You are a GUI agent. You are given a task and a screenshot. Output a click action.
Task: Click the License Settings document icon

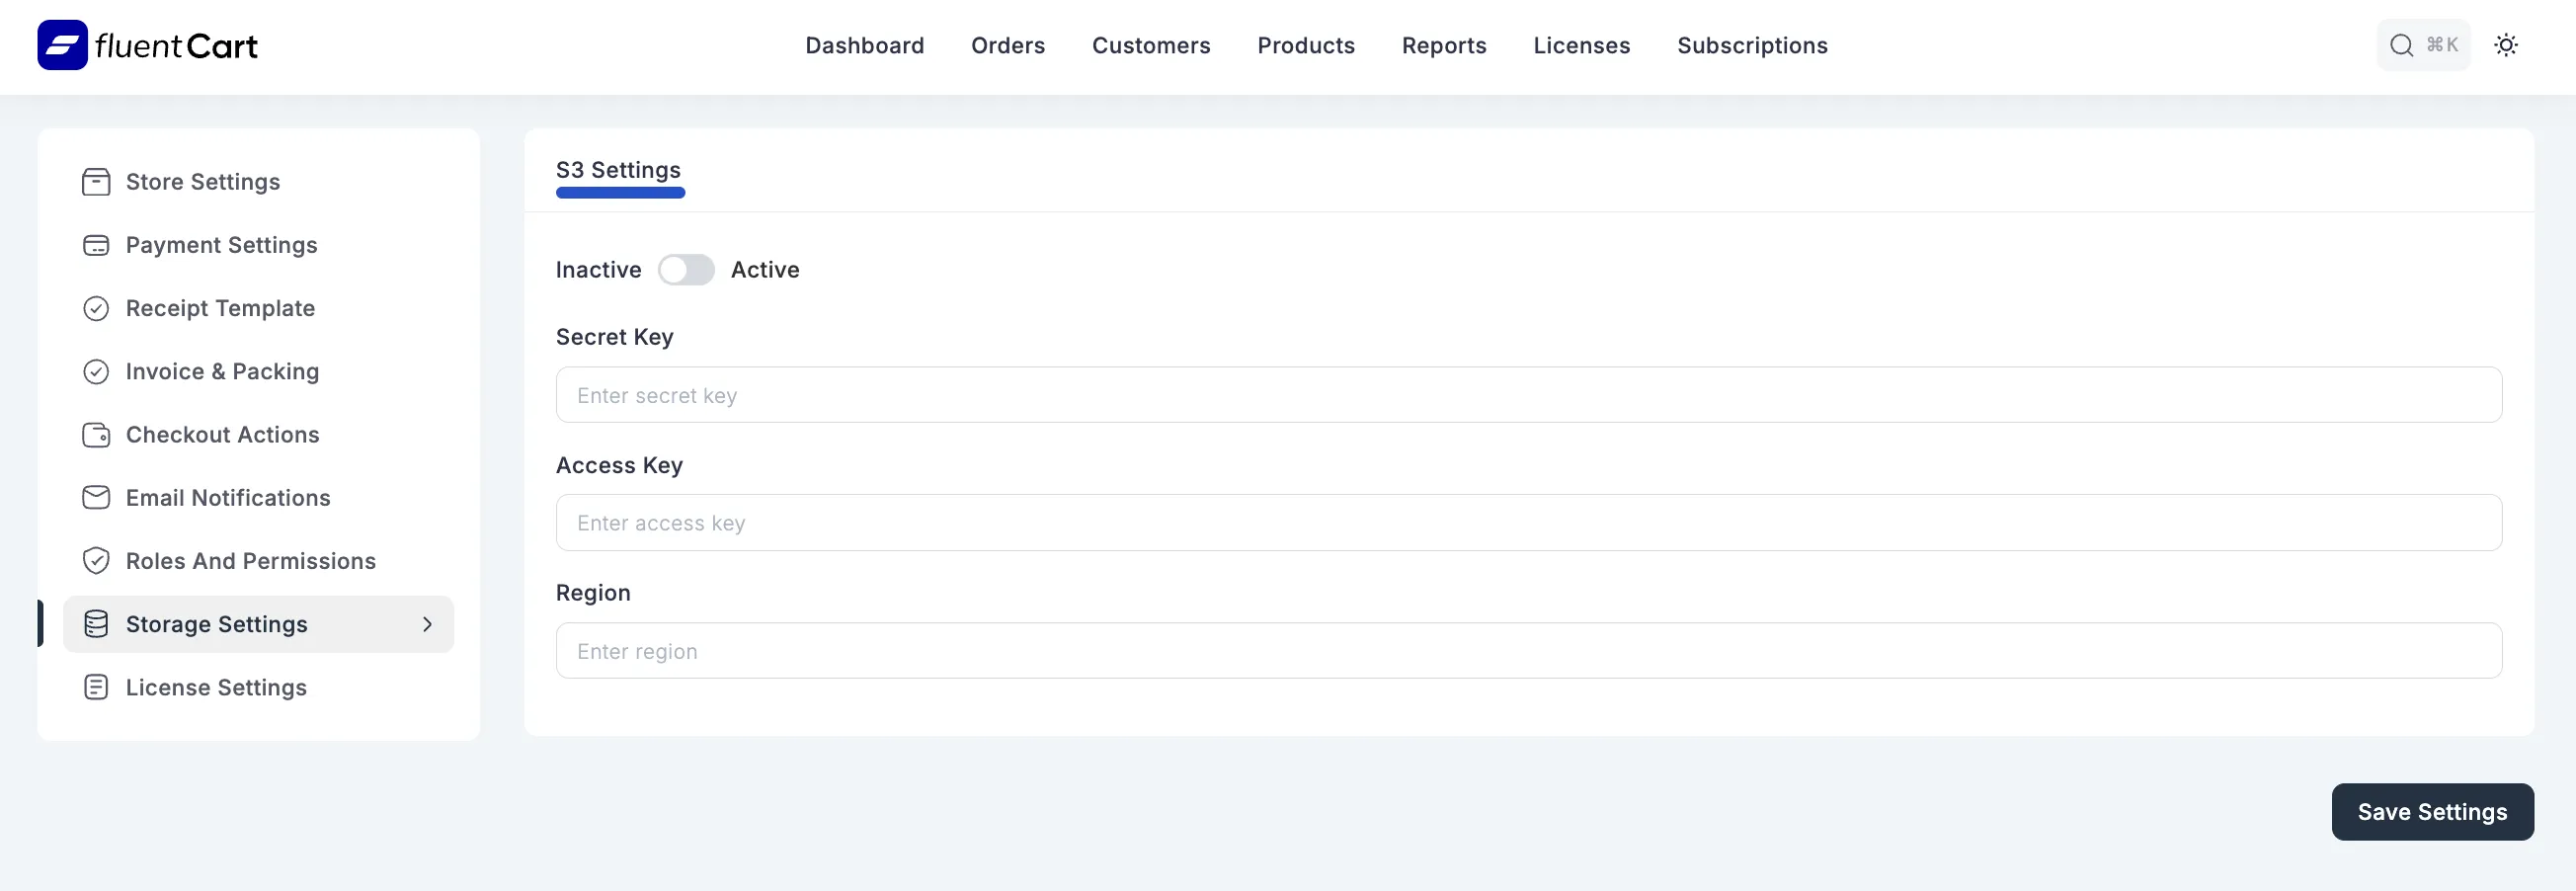(96, 687)
